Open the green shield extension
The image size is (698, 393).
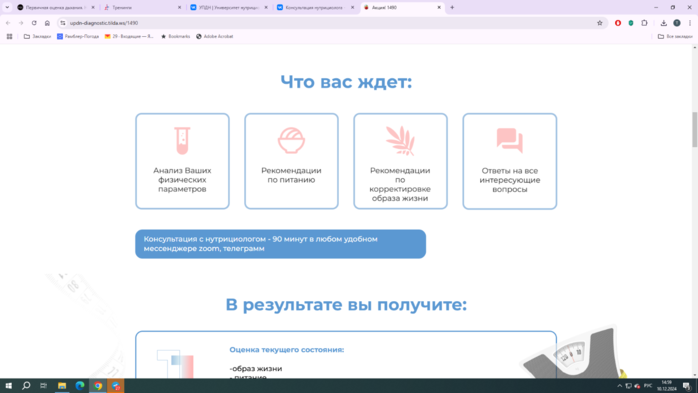click(631, 23)
